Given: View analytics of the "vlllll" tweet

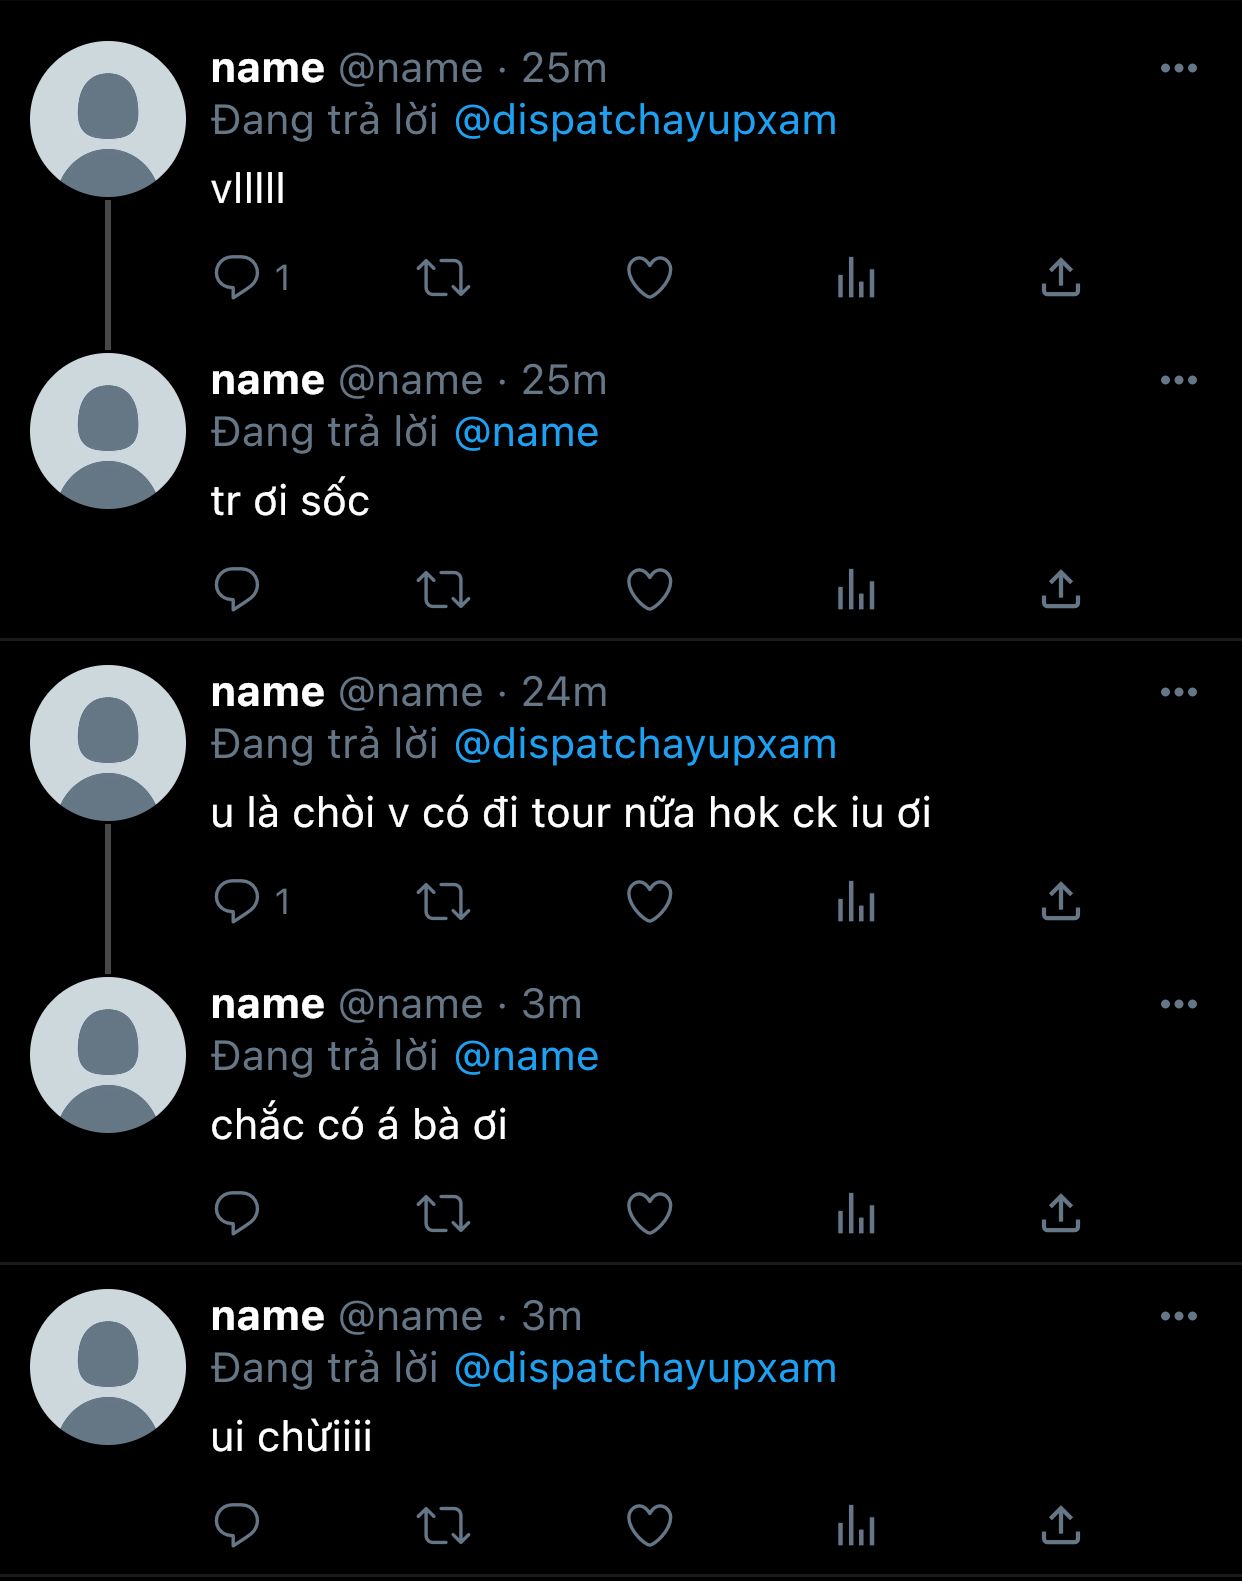Looking at the screenshot, I should (856, 277).
